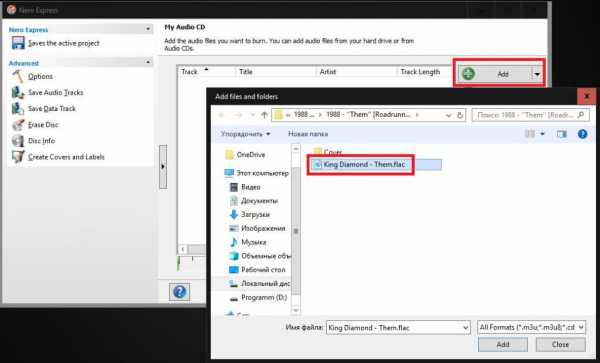
Task: Sort by the Track column header
Action: 206,72
